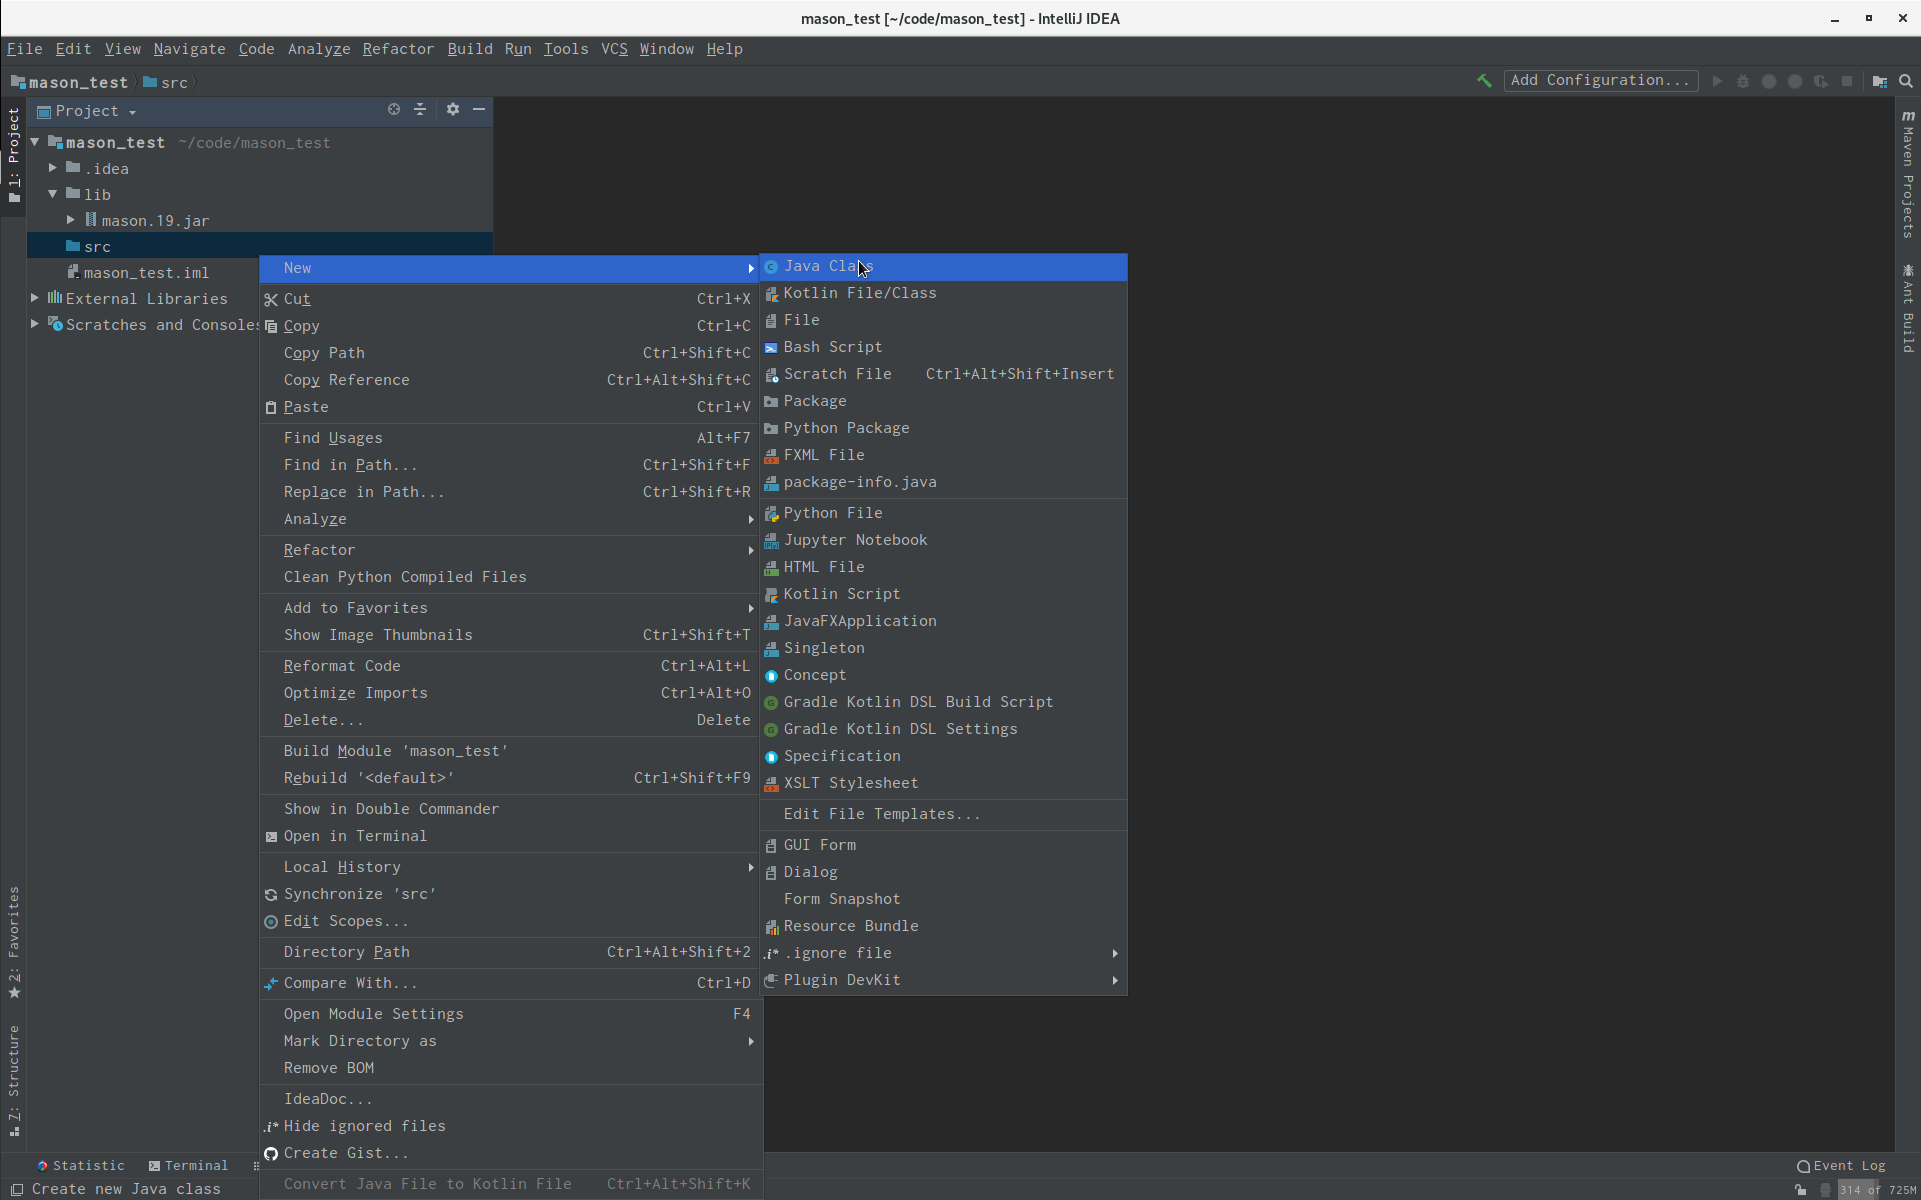Open the Refactor submenu in context menu

coord(510,550)
